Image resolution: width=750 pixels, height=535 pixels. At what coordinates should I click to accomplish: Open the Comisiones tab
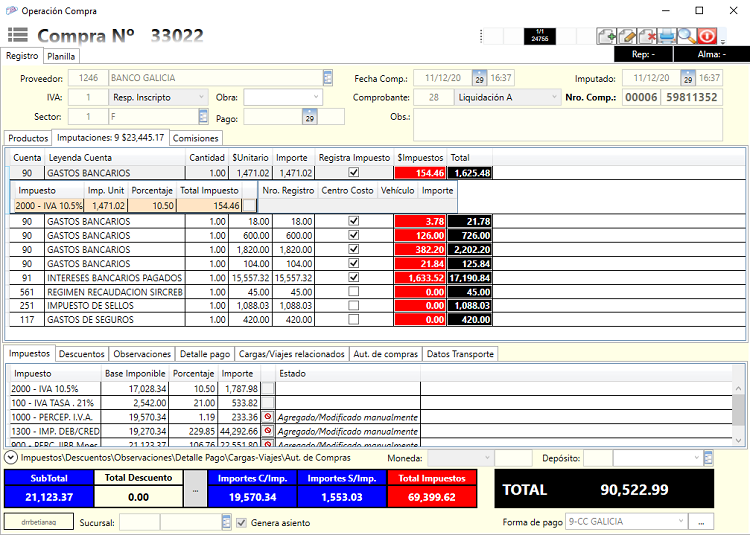tap(196, 138)
